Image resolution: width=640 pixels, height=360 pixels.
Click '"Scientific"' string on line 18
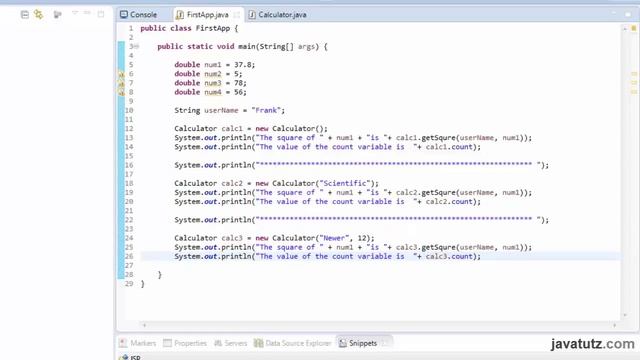coord(345,183)
